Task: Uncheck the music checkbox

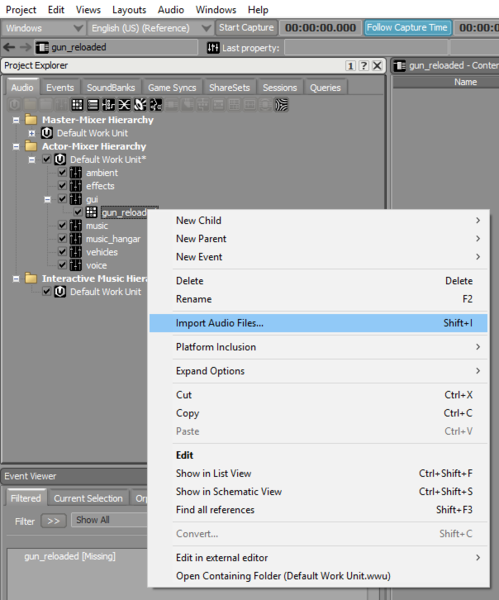Action: 62,225
